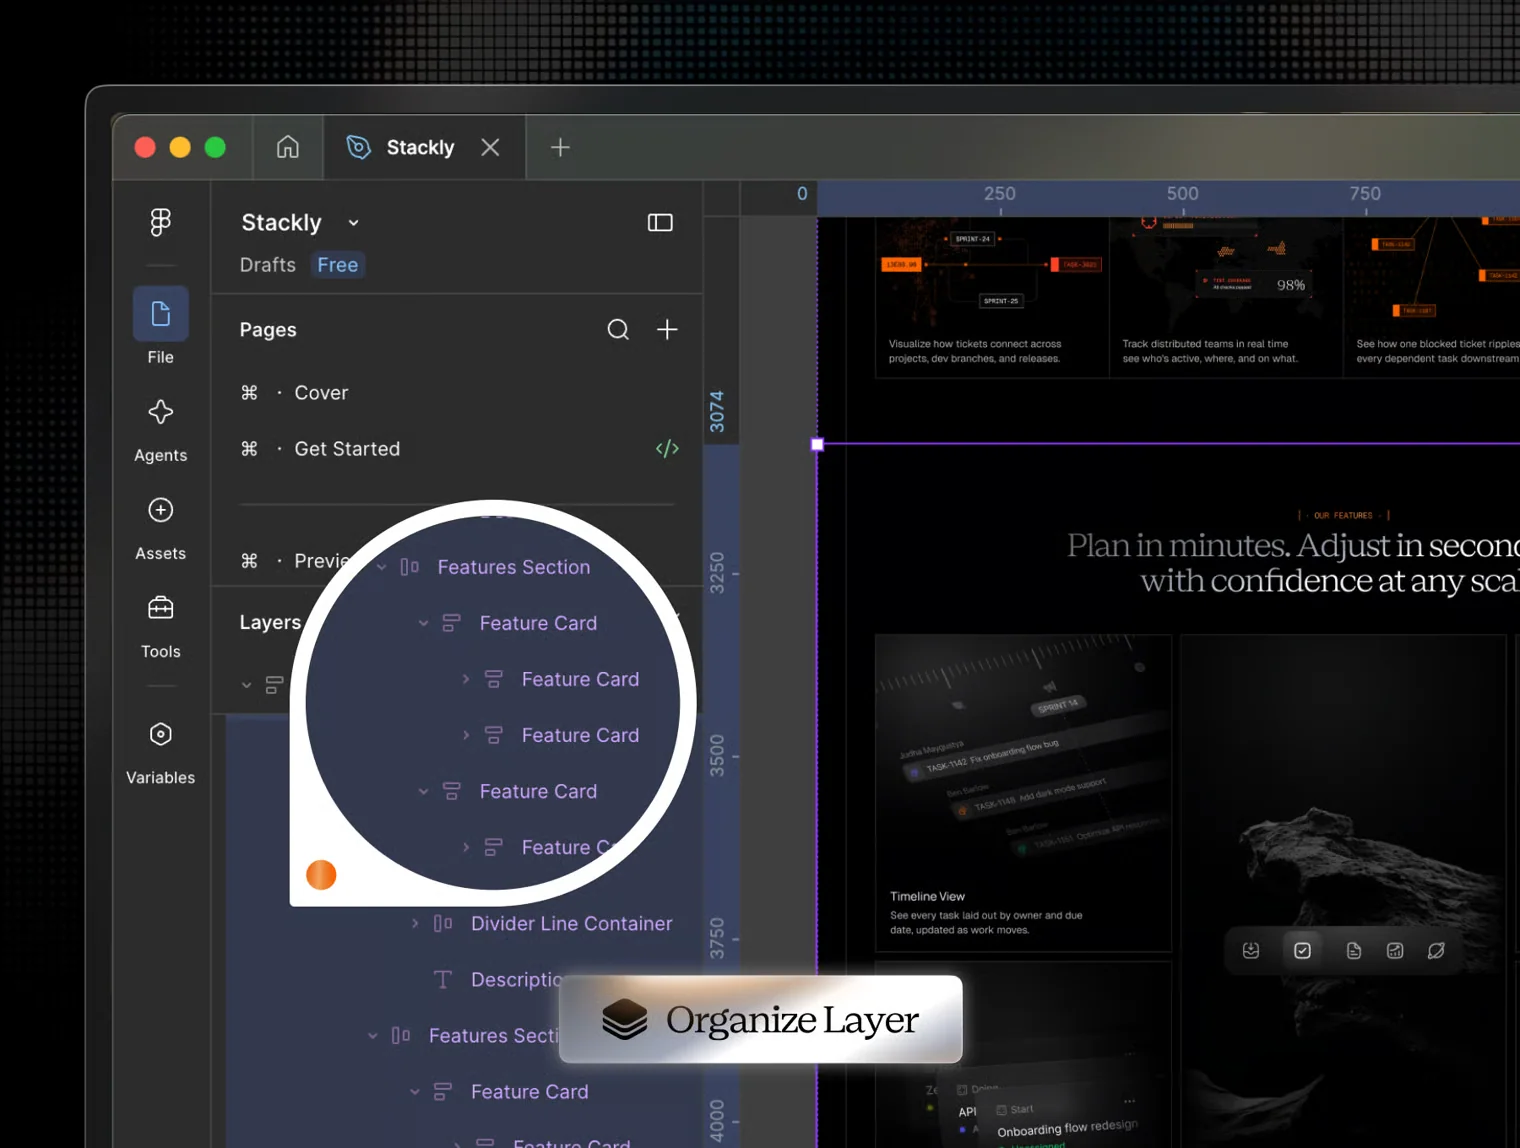Add a new page
The width and height of the screenshot is (1520, 1148).
tap(667, 329)
